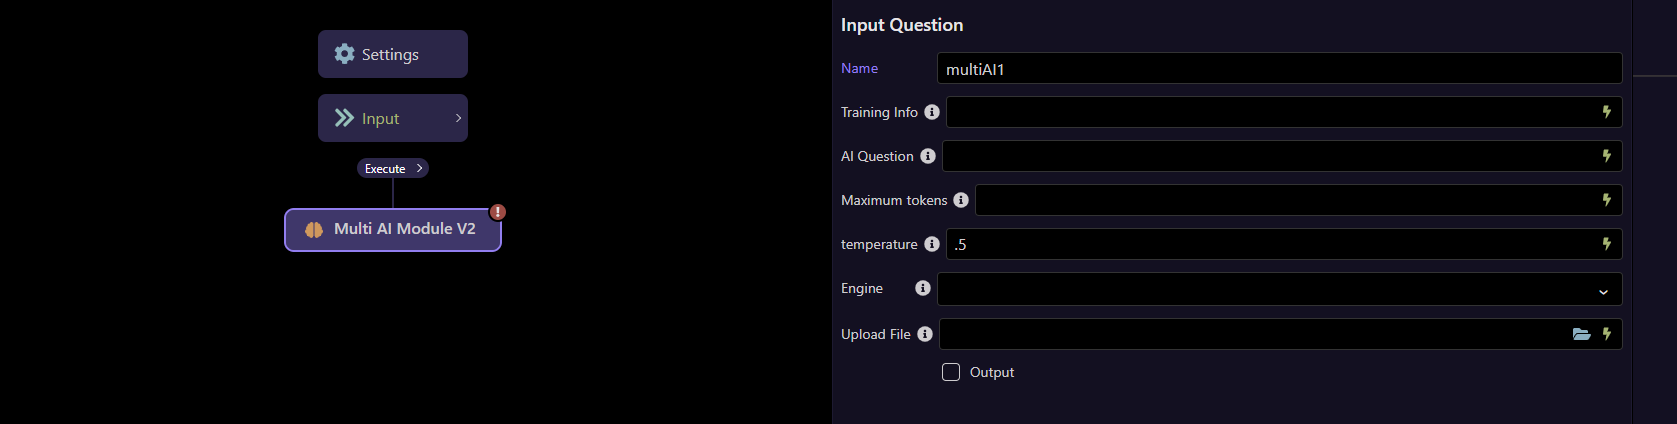Click the Upload File folder browse icon

[x=1581, y=334]
